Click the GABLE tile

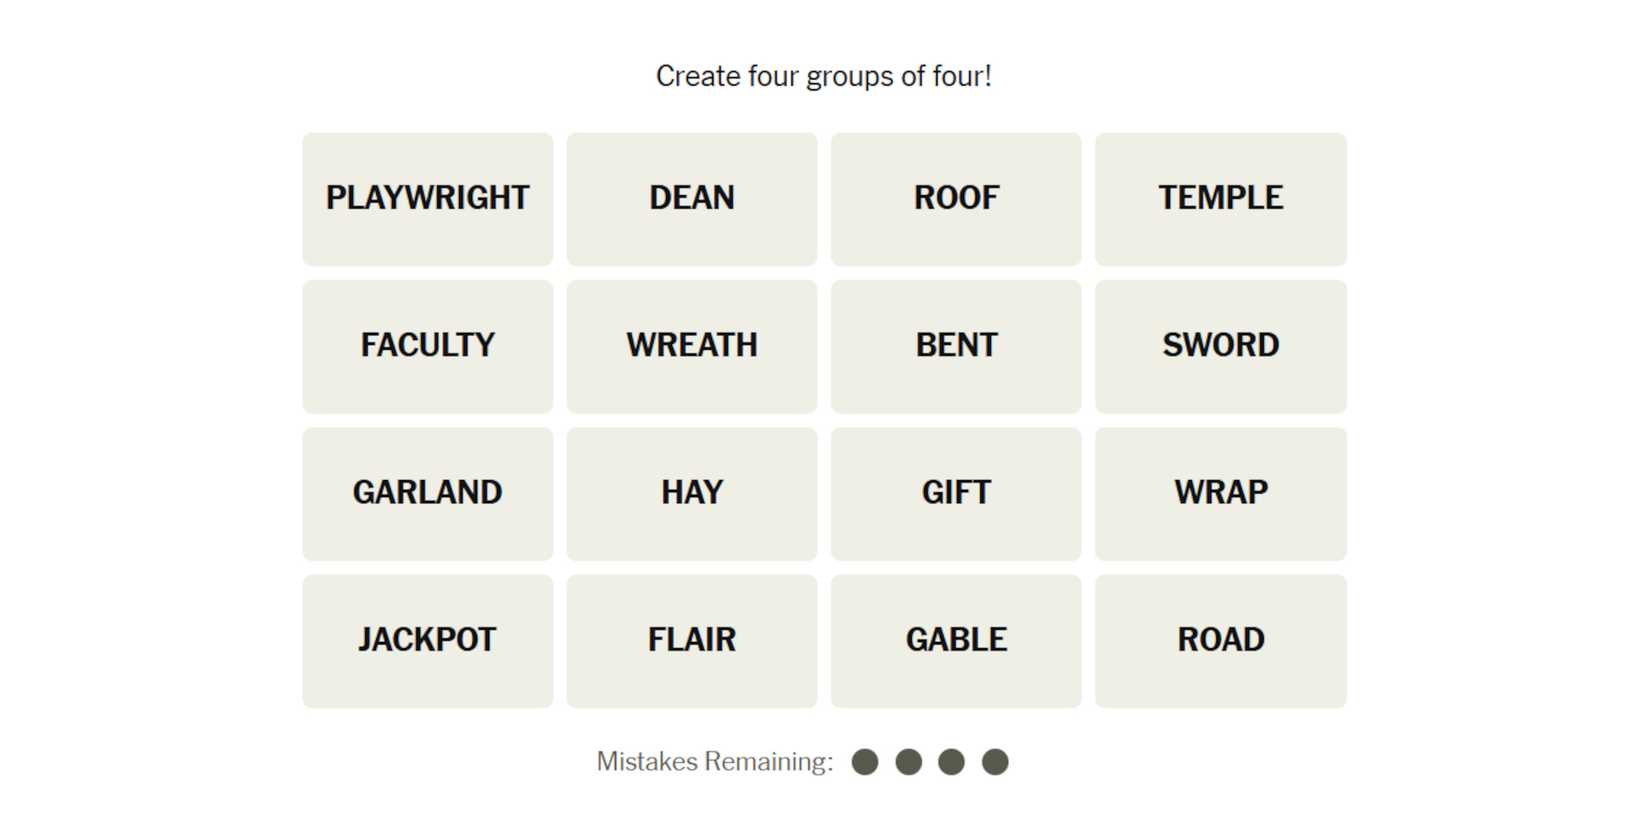coord(956,641)
